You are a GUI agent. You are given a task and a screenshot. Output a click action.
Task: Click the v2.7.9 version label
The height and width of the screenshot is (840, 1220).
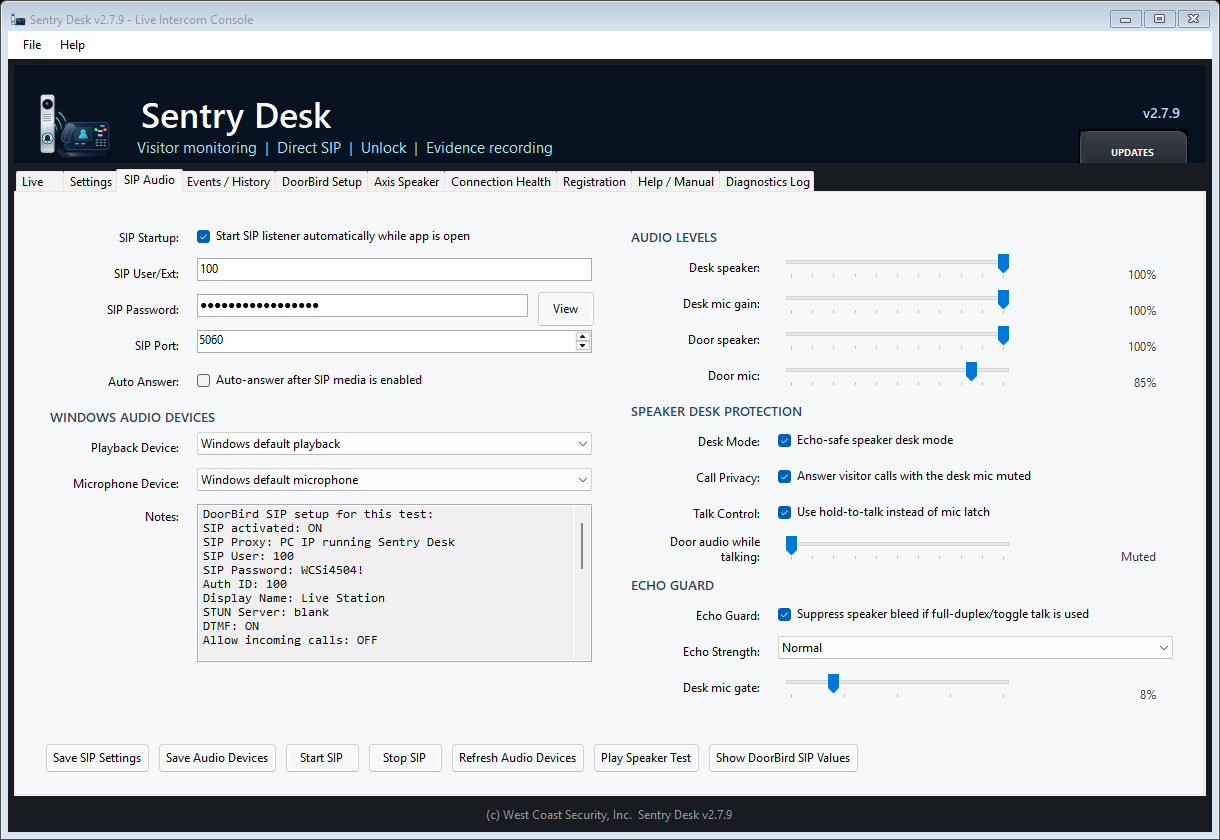point(1161,113)
